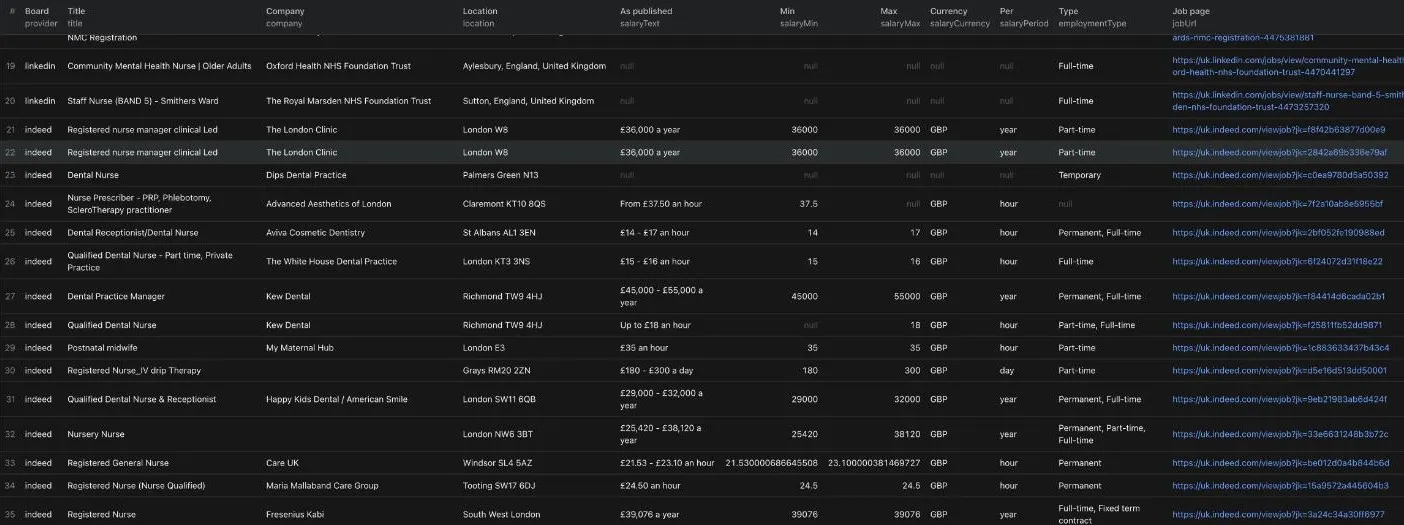Click '£39,076 a year' salary cell
Viewport: 1404px width, 525px height.
point(650,514)
